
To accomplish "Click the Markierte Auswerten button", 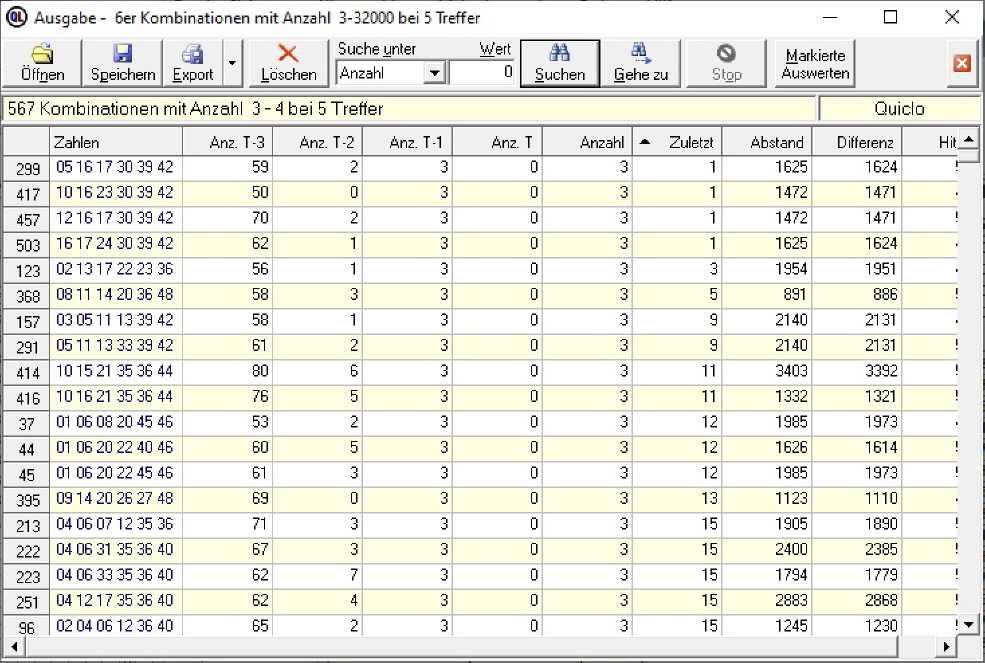I will [815, 64].
